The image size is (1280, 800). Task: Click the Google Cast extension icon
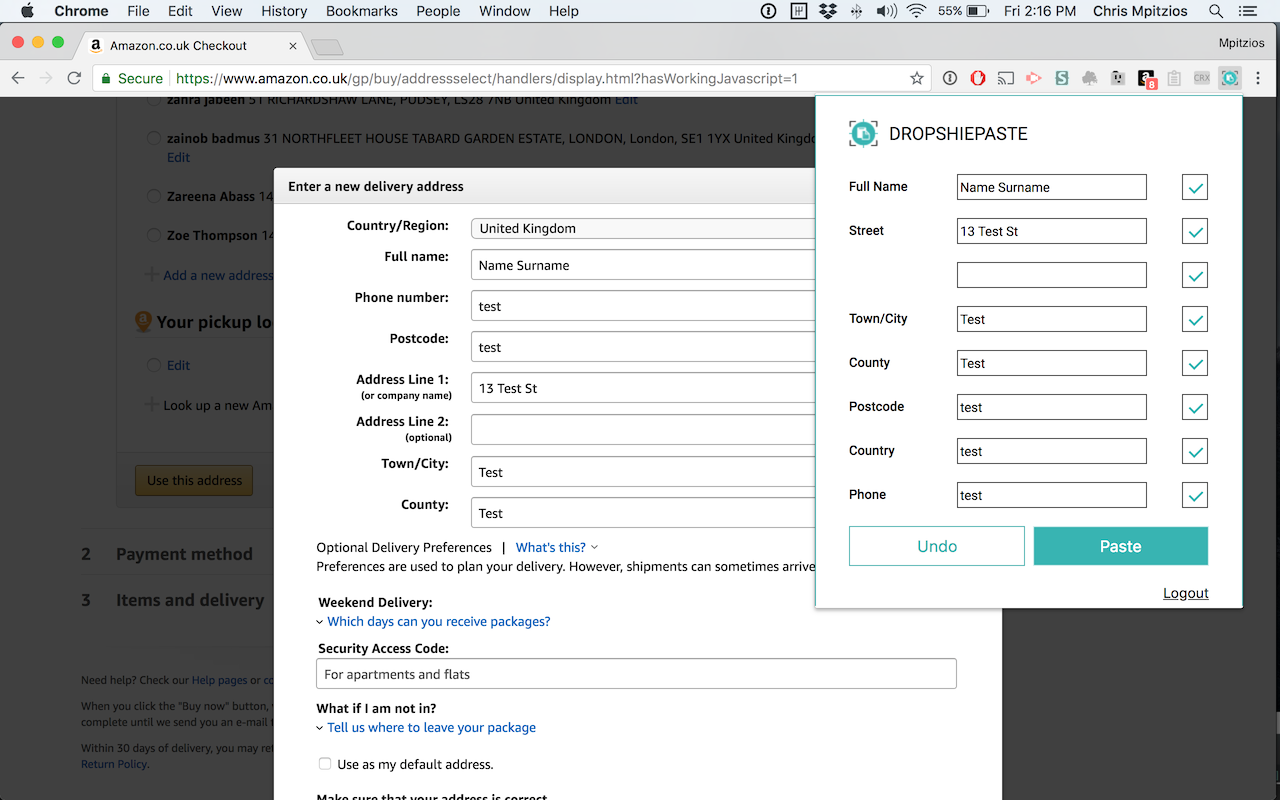click(x=1005, y=78)
